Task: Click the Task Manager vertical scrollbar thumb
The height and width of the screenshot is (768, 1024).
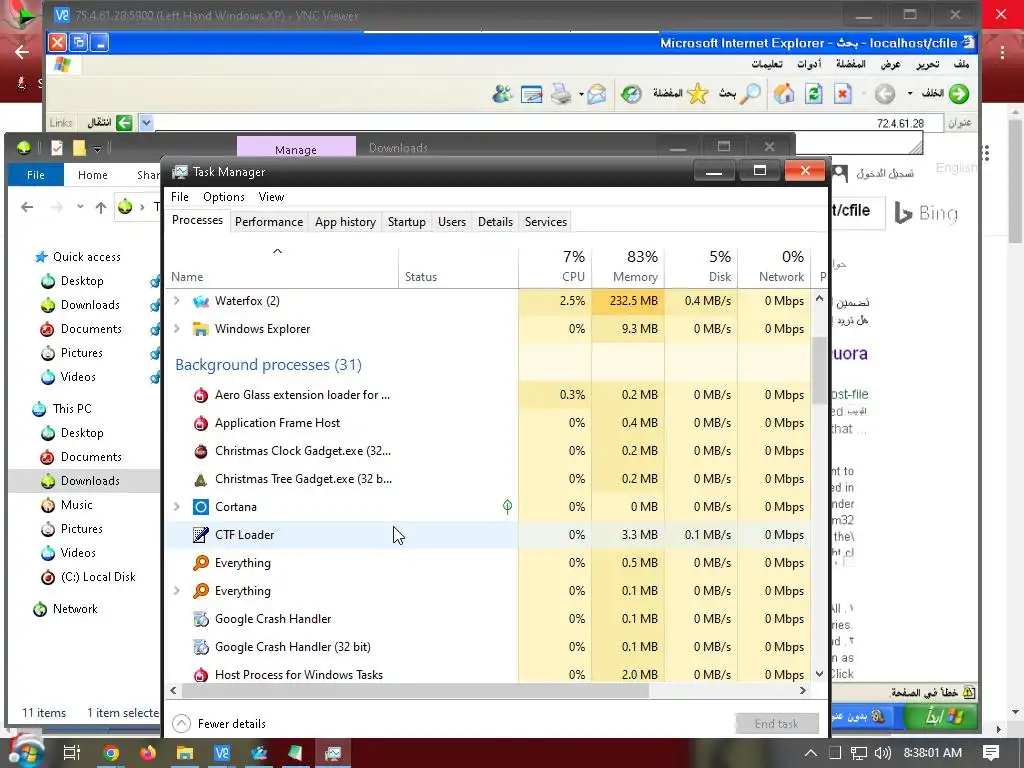Action: point(819,370)
